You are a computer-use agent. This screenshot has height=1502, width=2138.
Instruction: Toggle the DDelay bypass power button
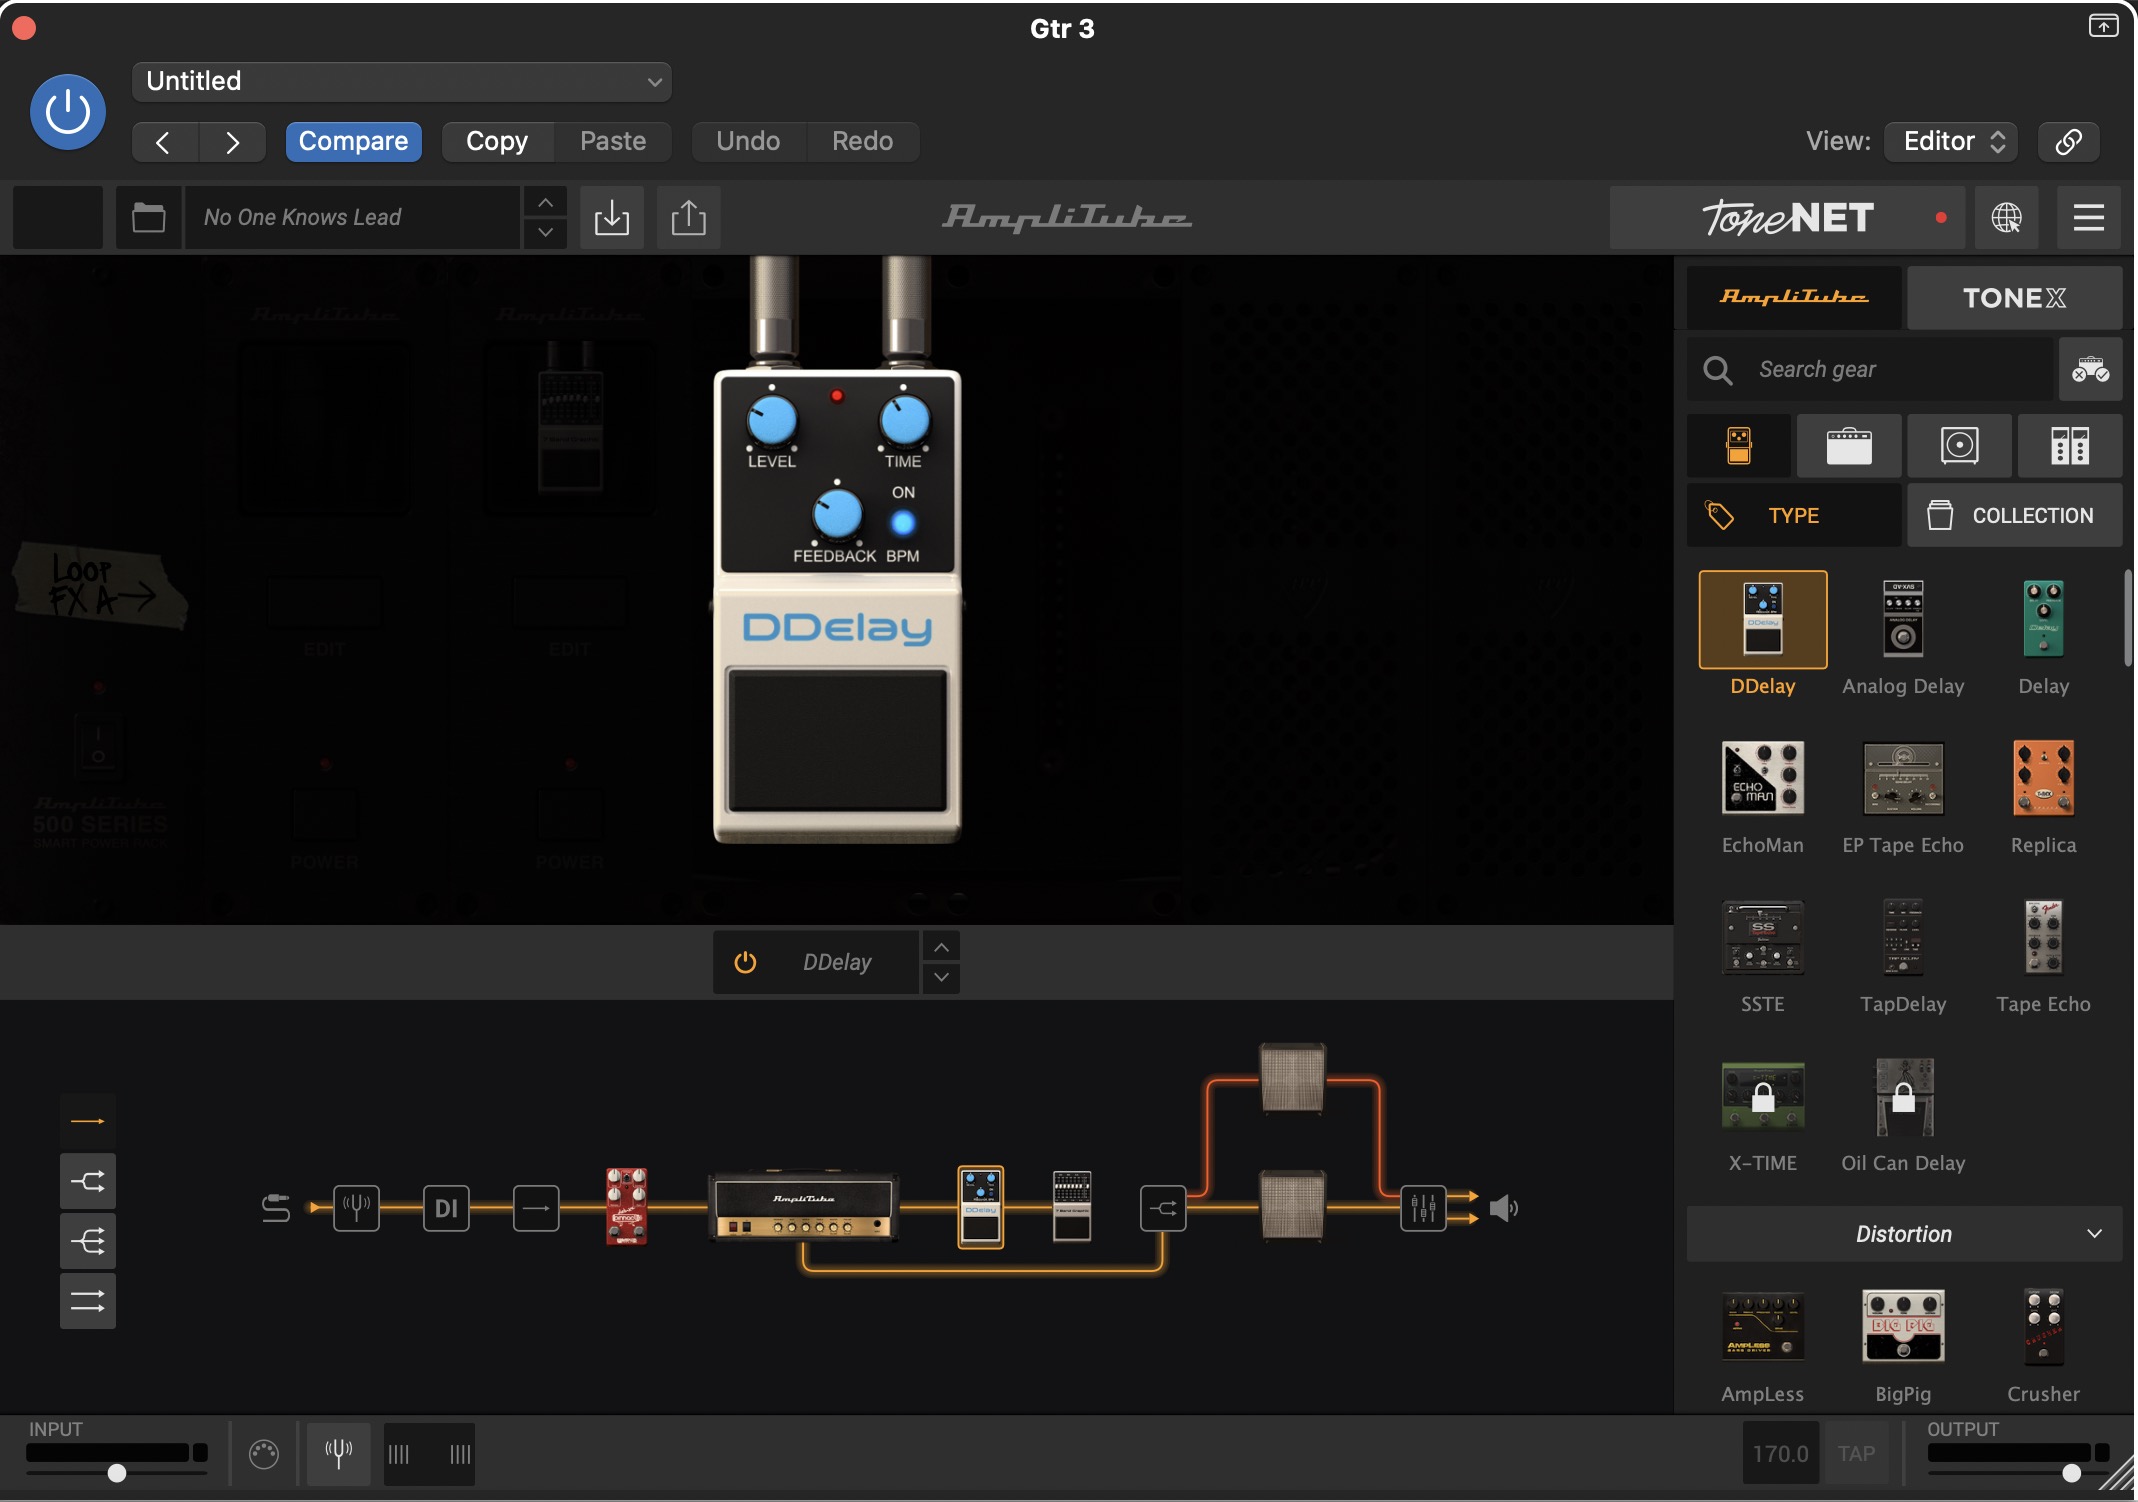coord(745,962)
